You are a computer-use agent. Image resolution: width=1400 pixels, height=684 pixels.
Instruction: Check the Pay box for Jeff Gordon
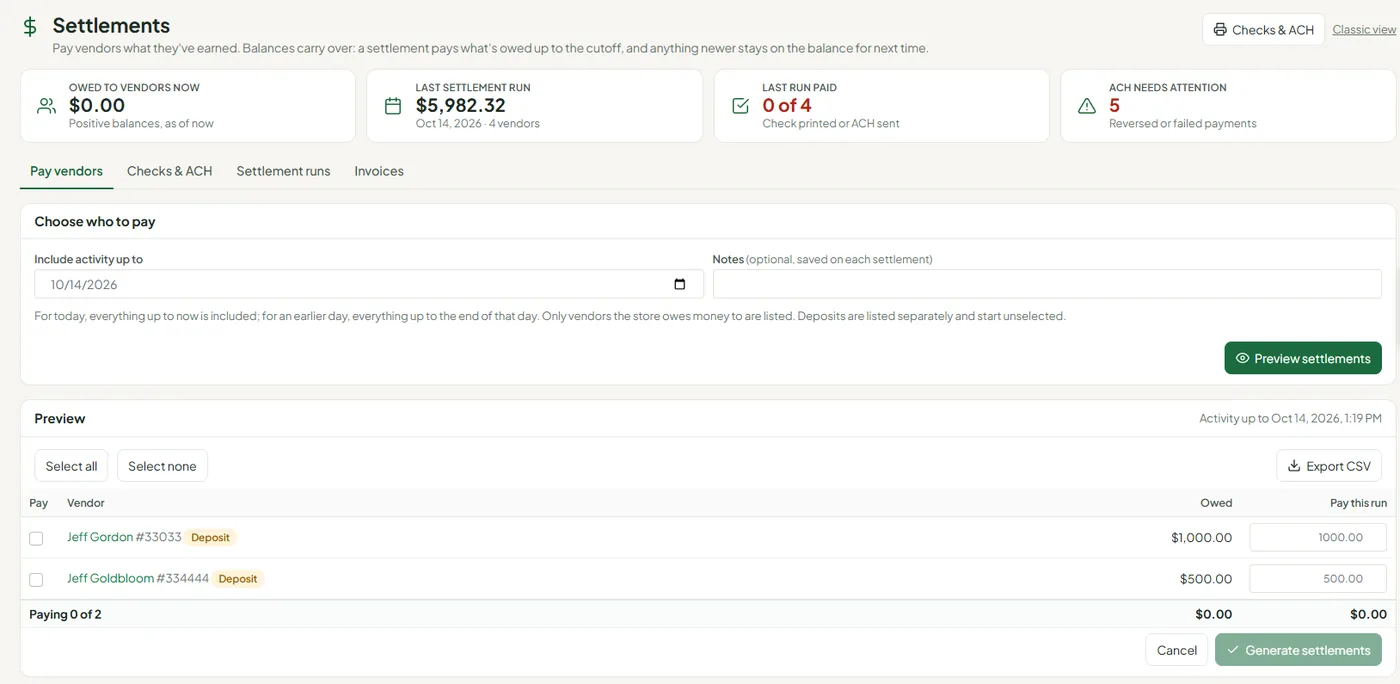click(x=36, y=538)
